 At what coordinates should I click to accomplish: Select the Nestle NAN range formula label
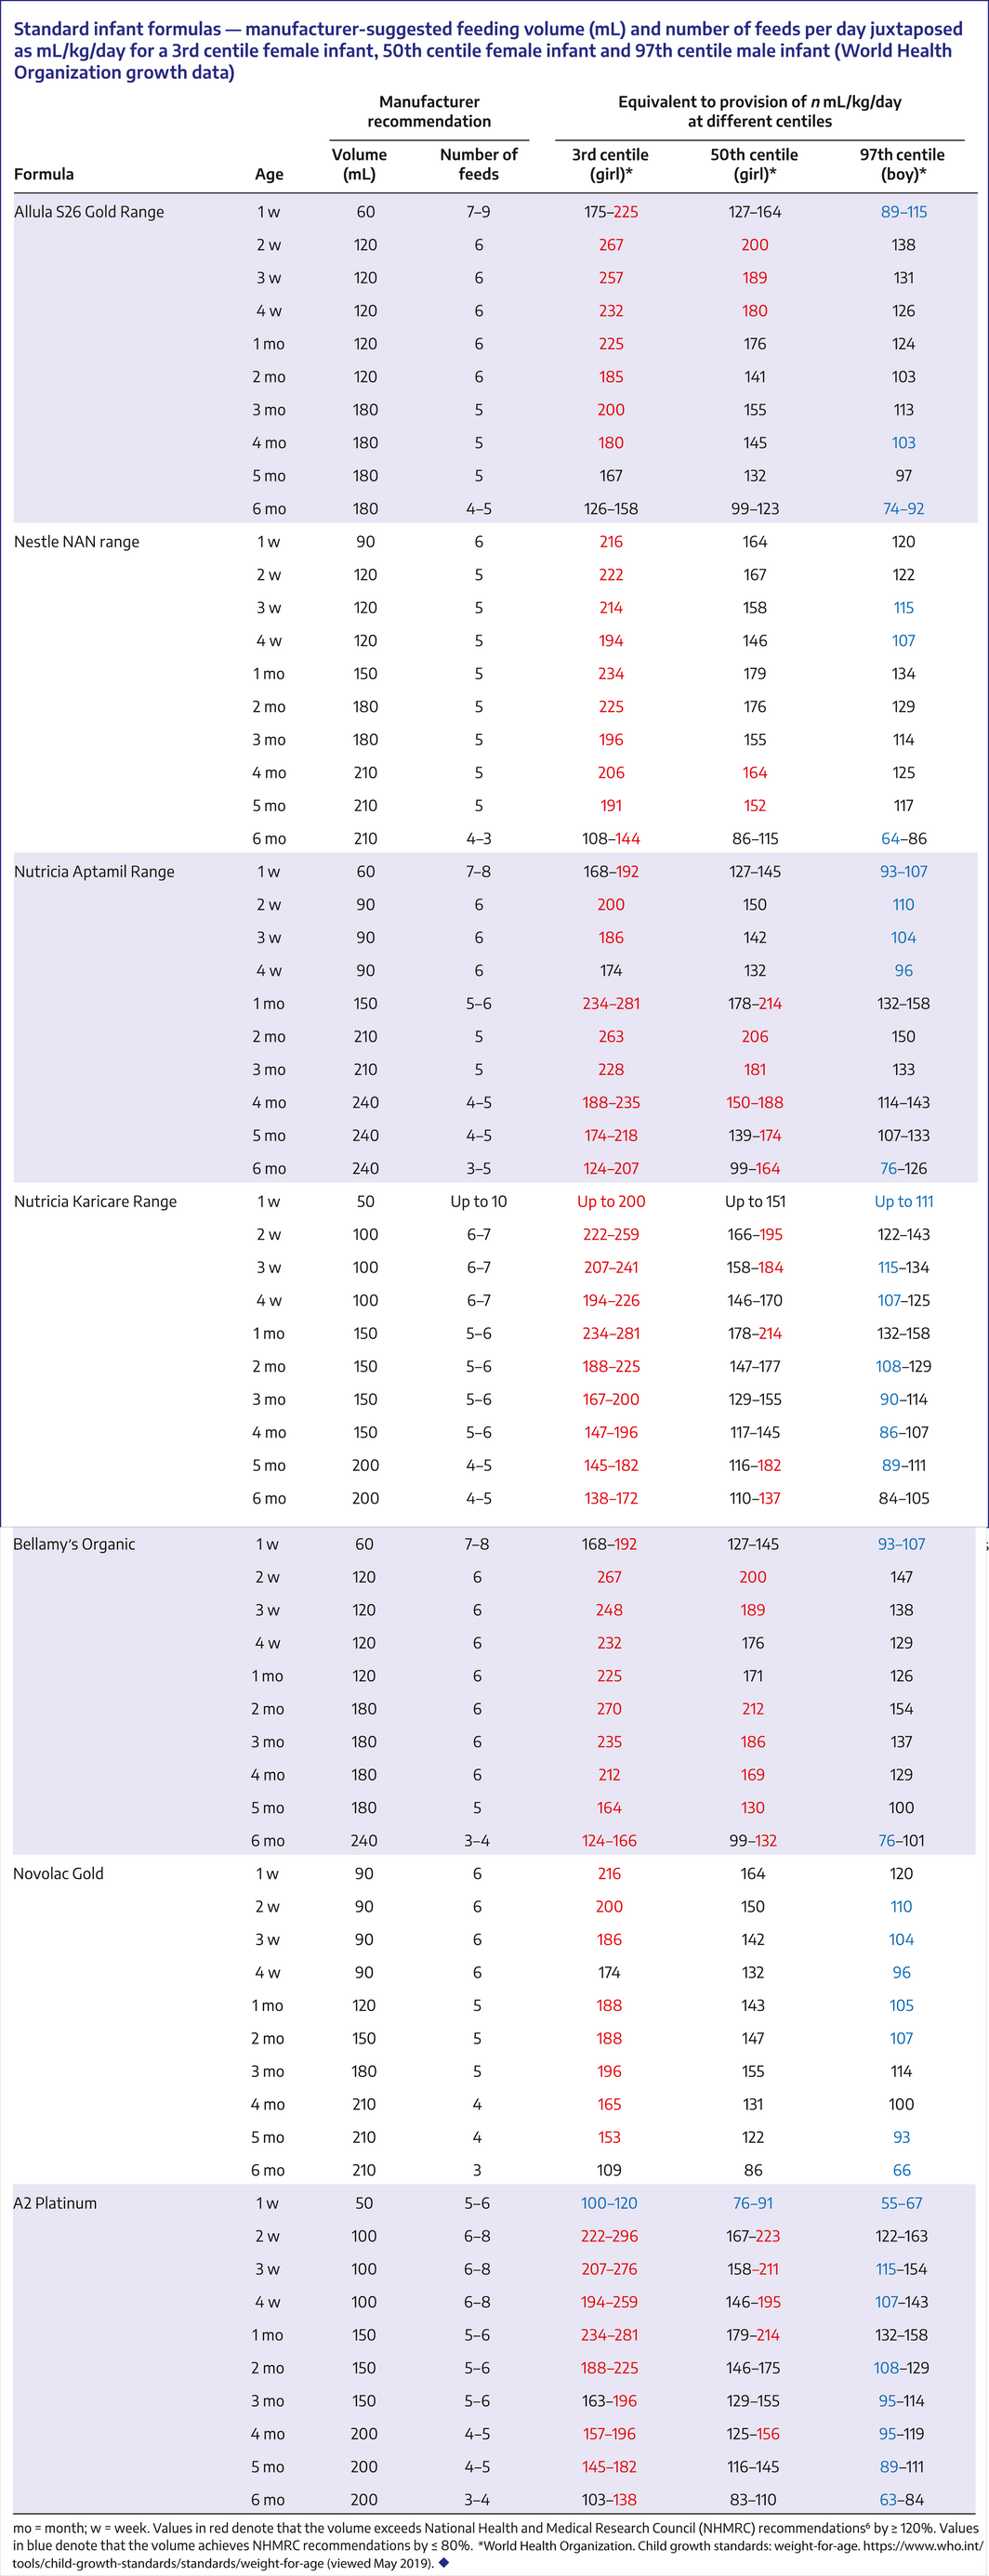(x=77, y=542)
